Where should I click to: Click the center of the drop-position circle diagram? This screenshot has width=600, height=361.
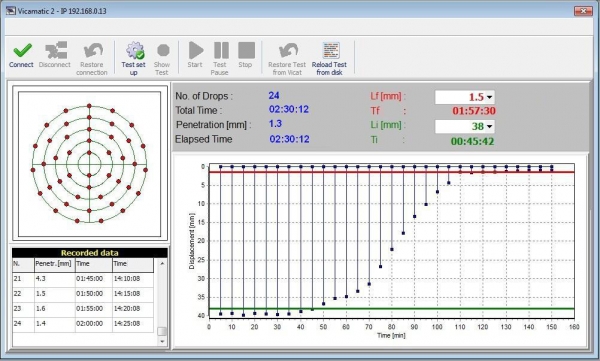pyautogui.click(x=89, y=164)
